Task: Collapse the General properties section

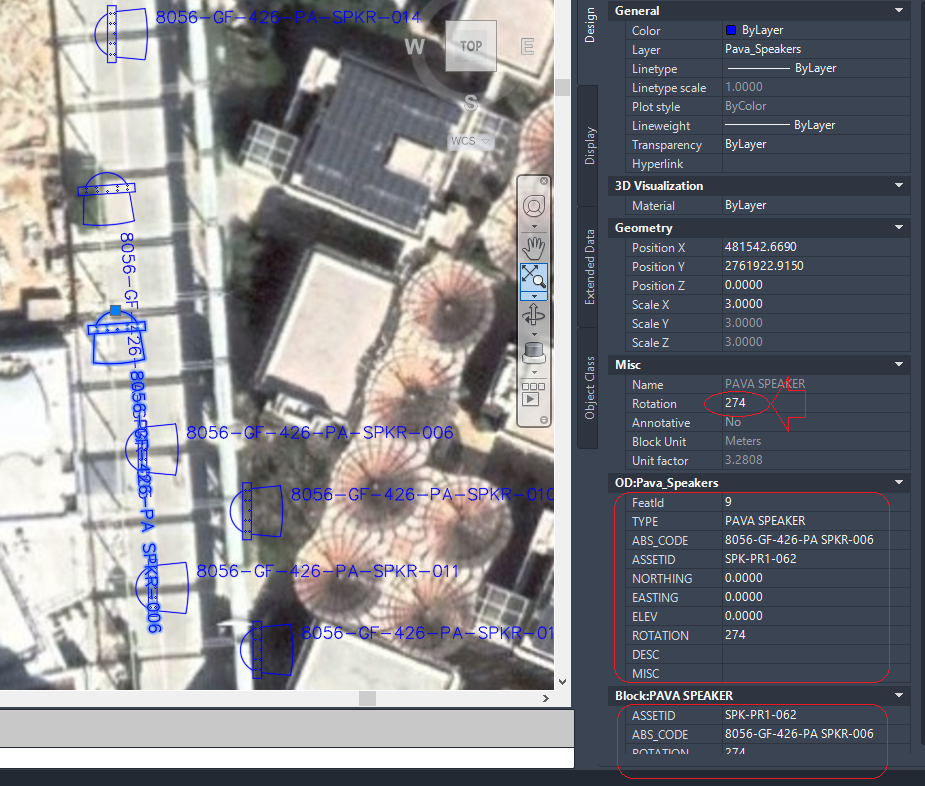Action: [899, 10]
